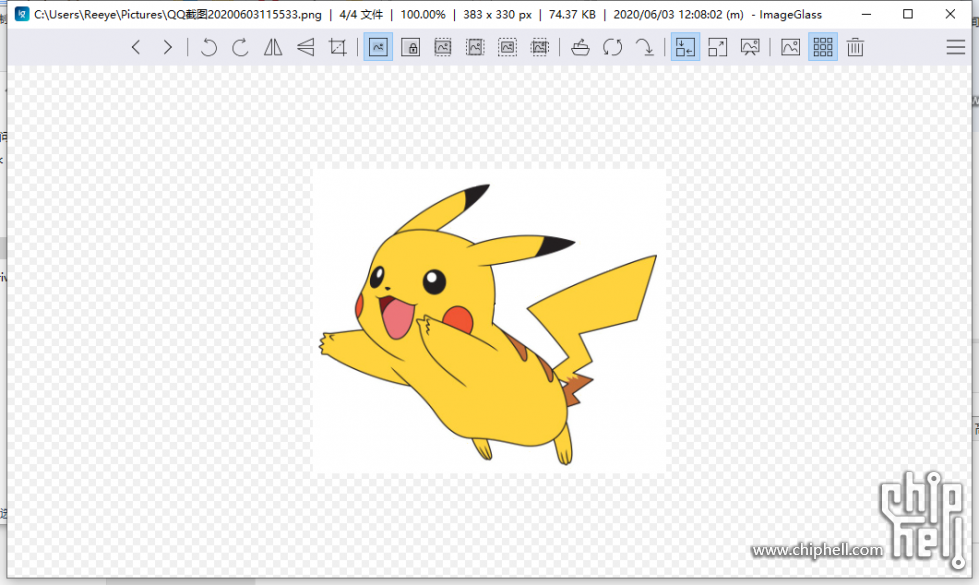This screenshot has width=979, height=585.
Task: Delete the image with trash icon
Action: [855, 47]
